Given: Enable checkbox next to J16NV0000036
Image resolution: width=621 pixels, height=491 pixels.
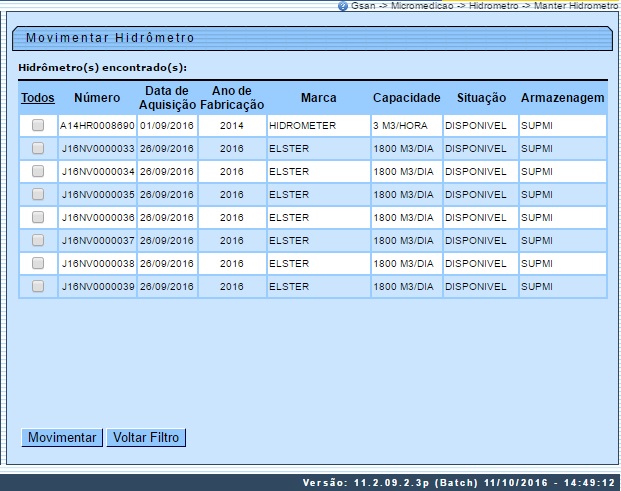Looking at the screenshot, I should pos(38,217).
